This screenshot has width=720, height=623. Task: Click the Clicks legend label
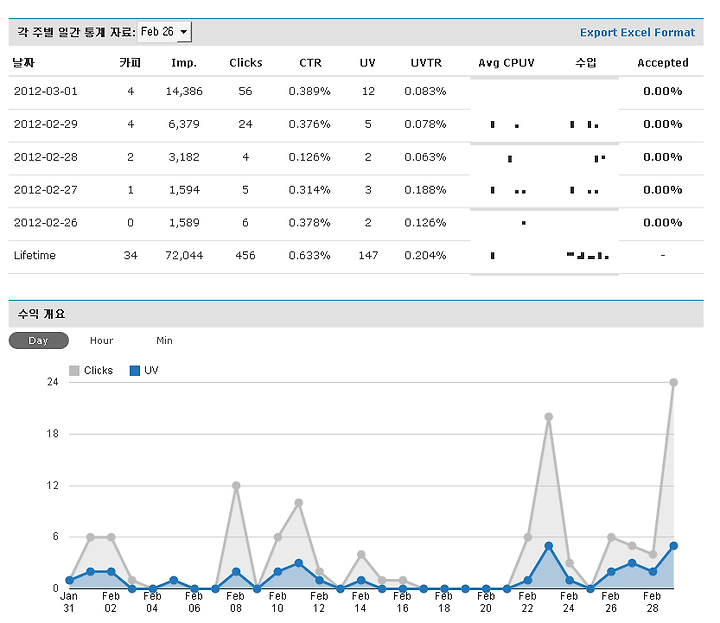click(x=98, y=370)
